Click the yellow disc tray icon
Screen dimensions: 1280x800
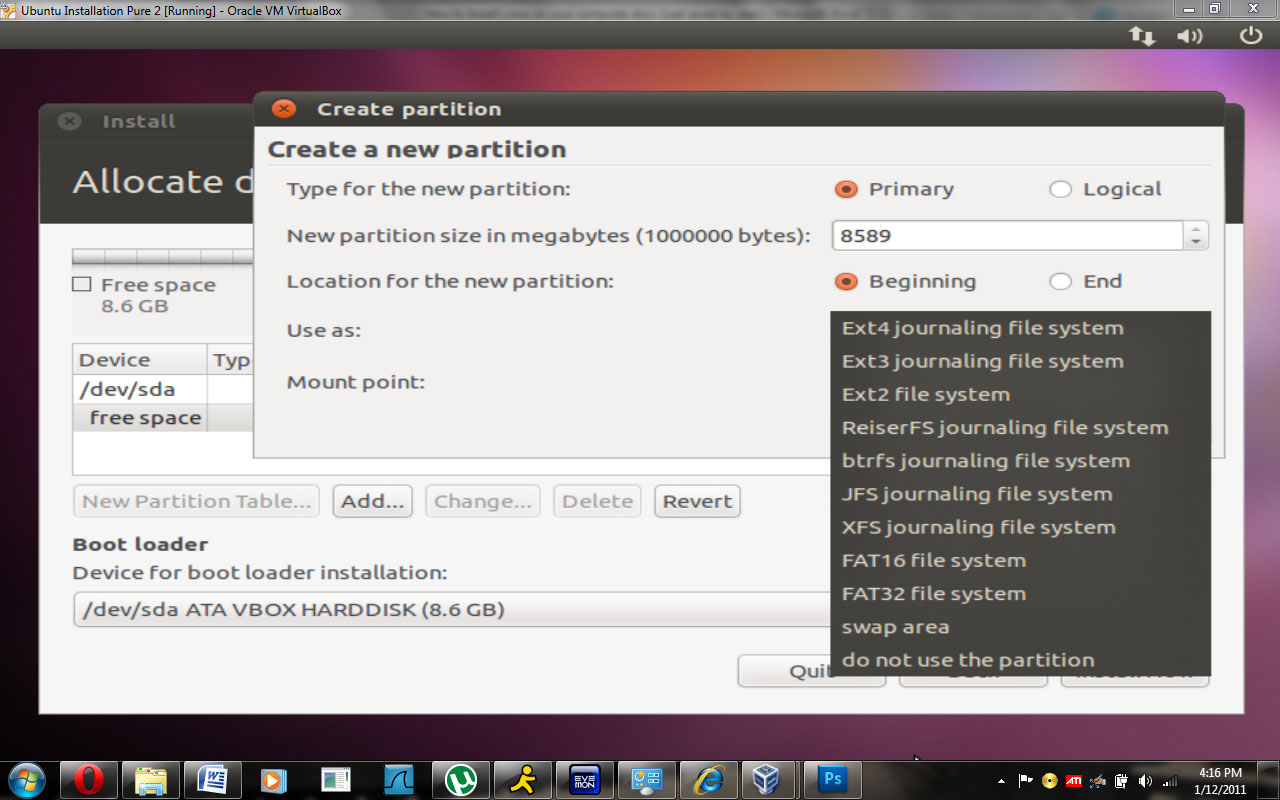1049,781
